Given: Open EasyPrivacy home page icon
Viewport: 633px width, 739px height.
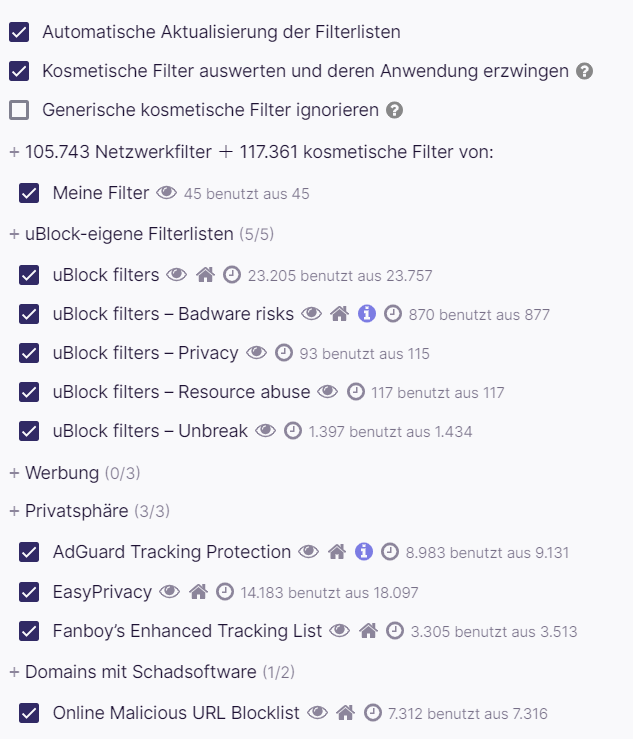Looking at the screenshot, I should pyautogui.click(x=198, y=591).
